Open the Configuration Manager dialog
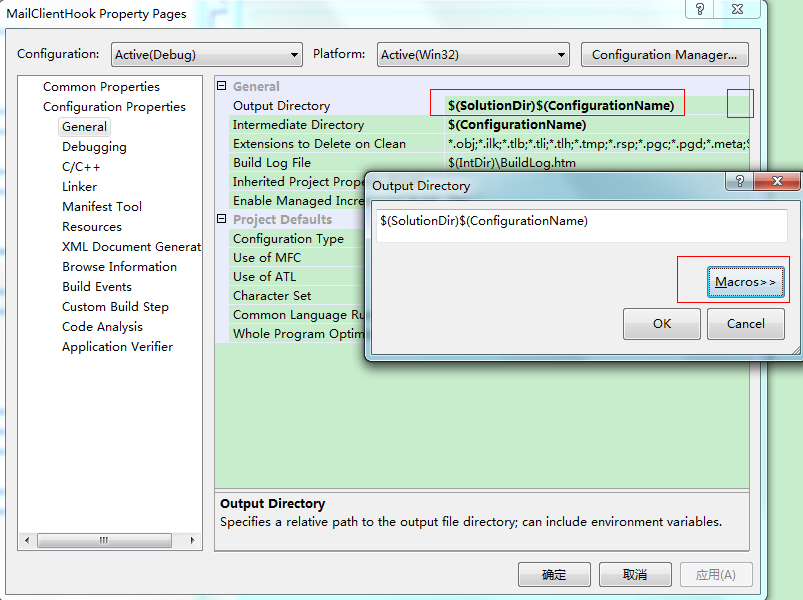This screenshot has width=803, height=600. pyautogui.click(x=664, y=55)
